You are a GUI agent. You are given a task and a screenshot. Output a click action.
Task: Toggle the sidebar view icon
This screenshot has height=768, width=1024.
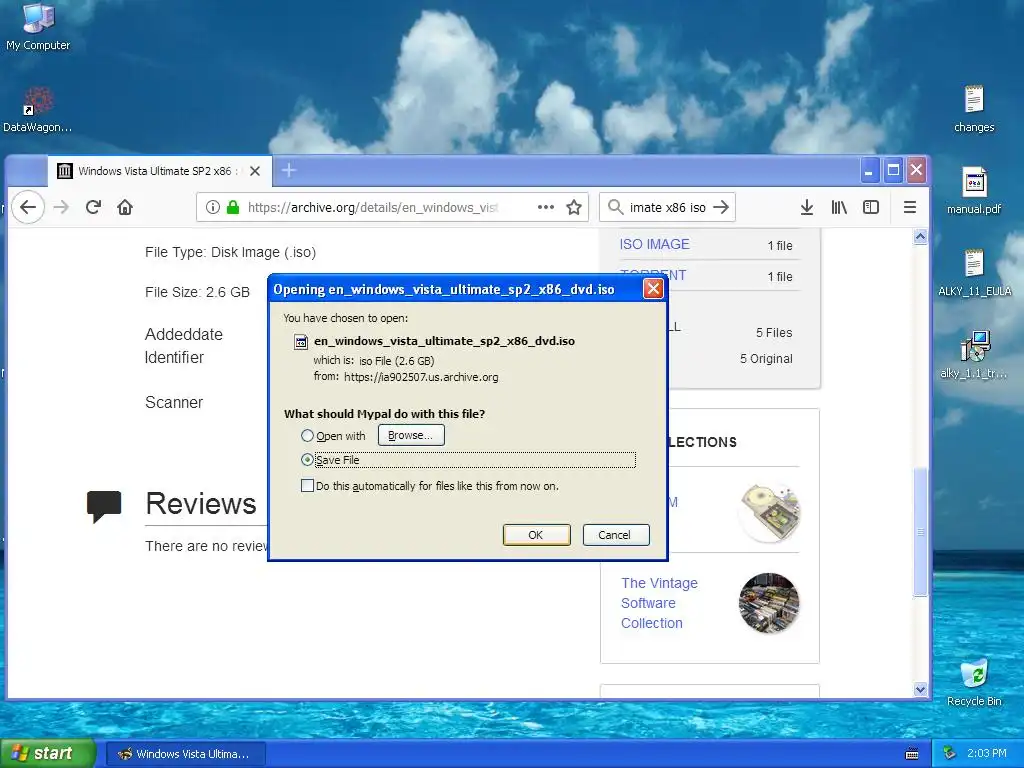coord(871,207)
